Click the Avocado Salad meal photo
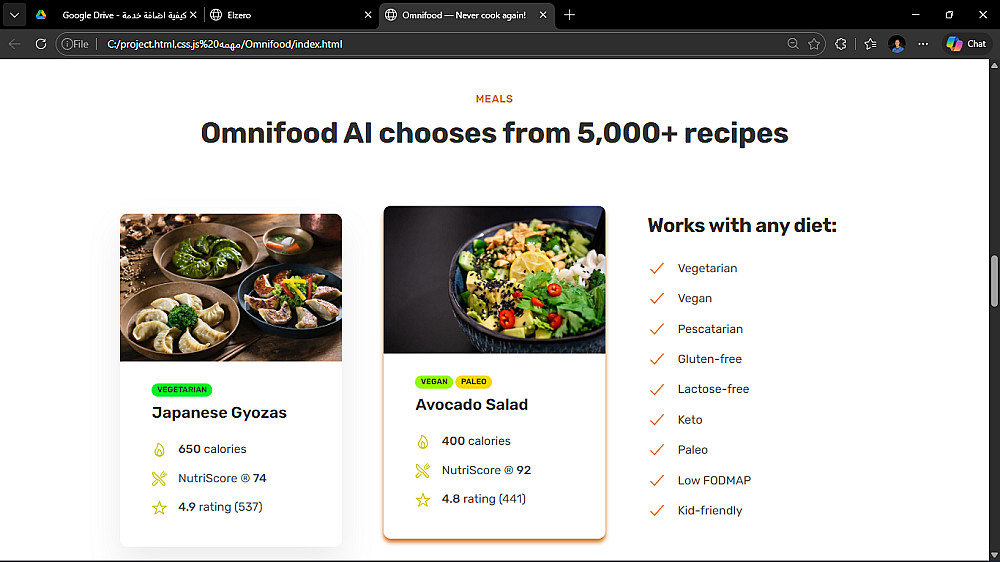The image size is (1000, 562). (494, 280)
